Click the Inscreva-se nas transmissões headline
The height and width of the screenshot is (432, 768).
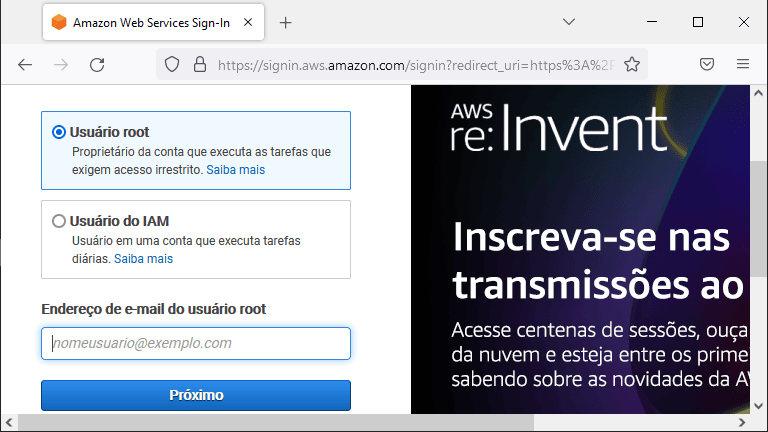[x=598, y=261]
